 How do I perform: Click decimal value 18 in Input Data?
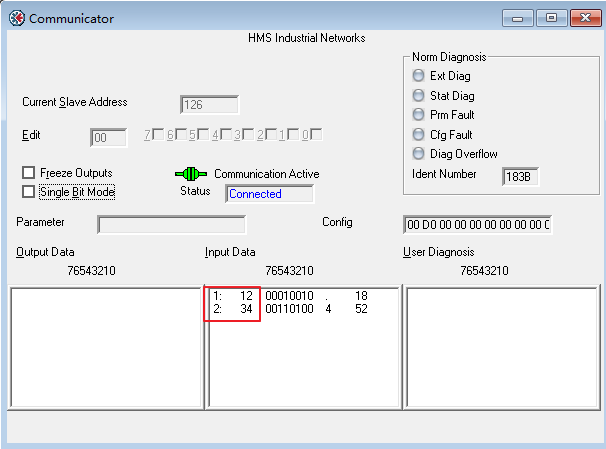tap(361, 296)
